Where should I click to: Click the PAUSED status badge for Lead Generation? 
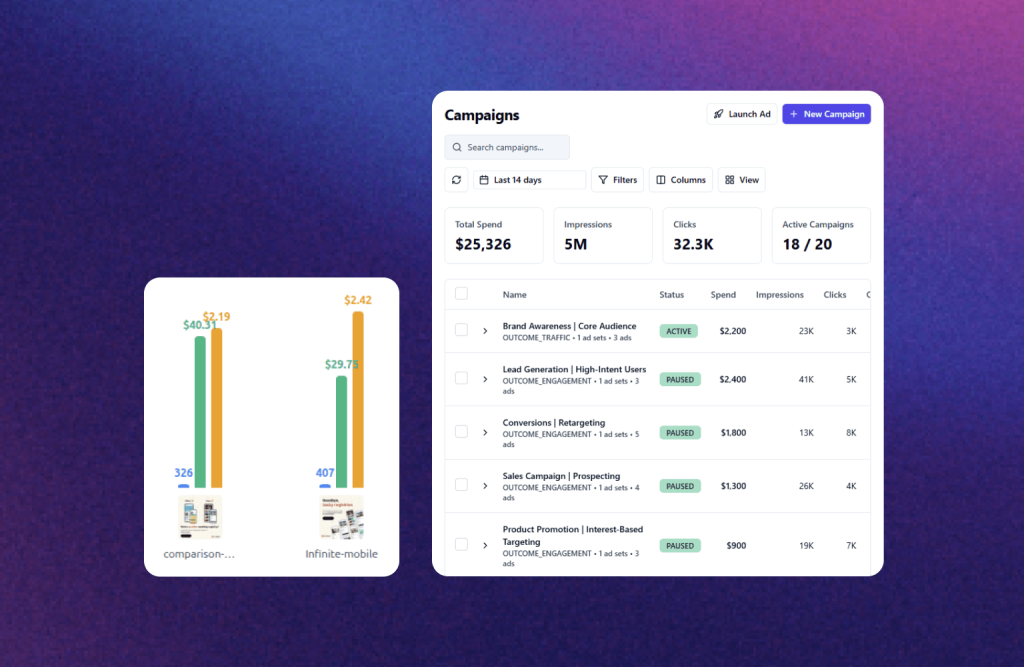679,380
